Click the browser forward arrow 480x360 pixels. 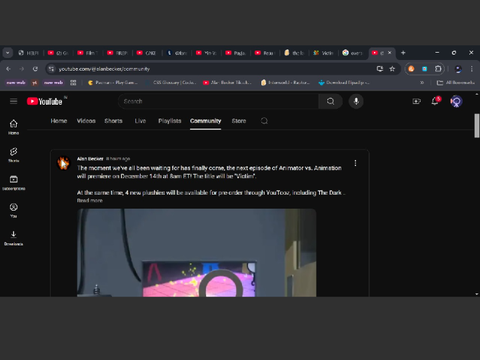(x=22, y=69)
